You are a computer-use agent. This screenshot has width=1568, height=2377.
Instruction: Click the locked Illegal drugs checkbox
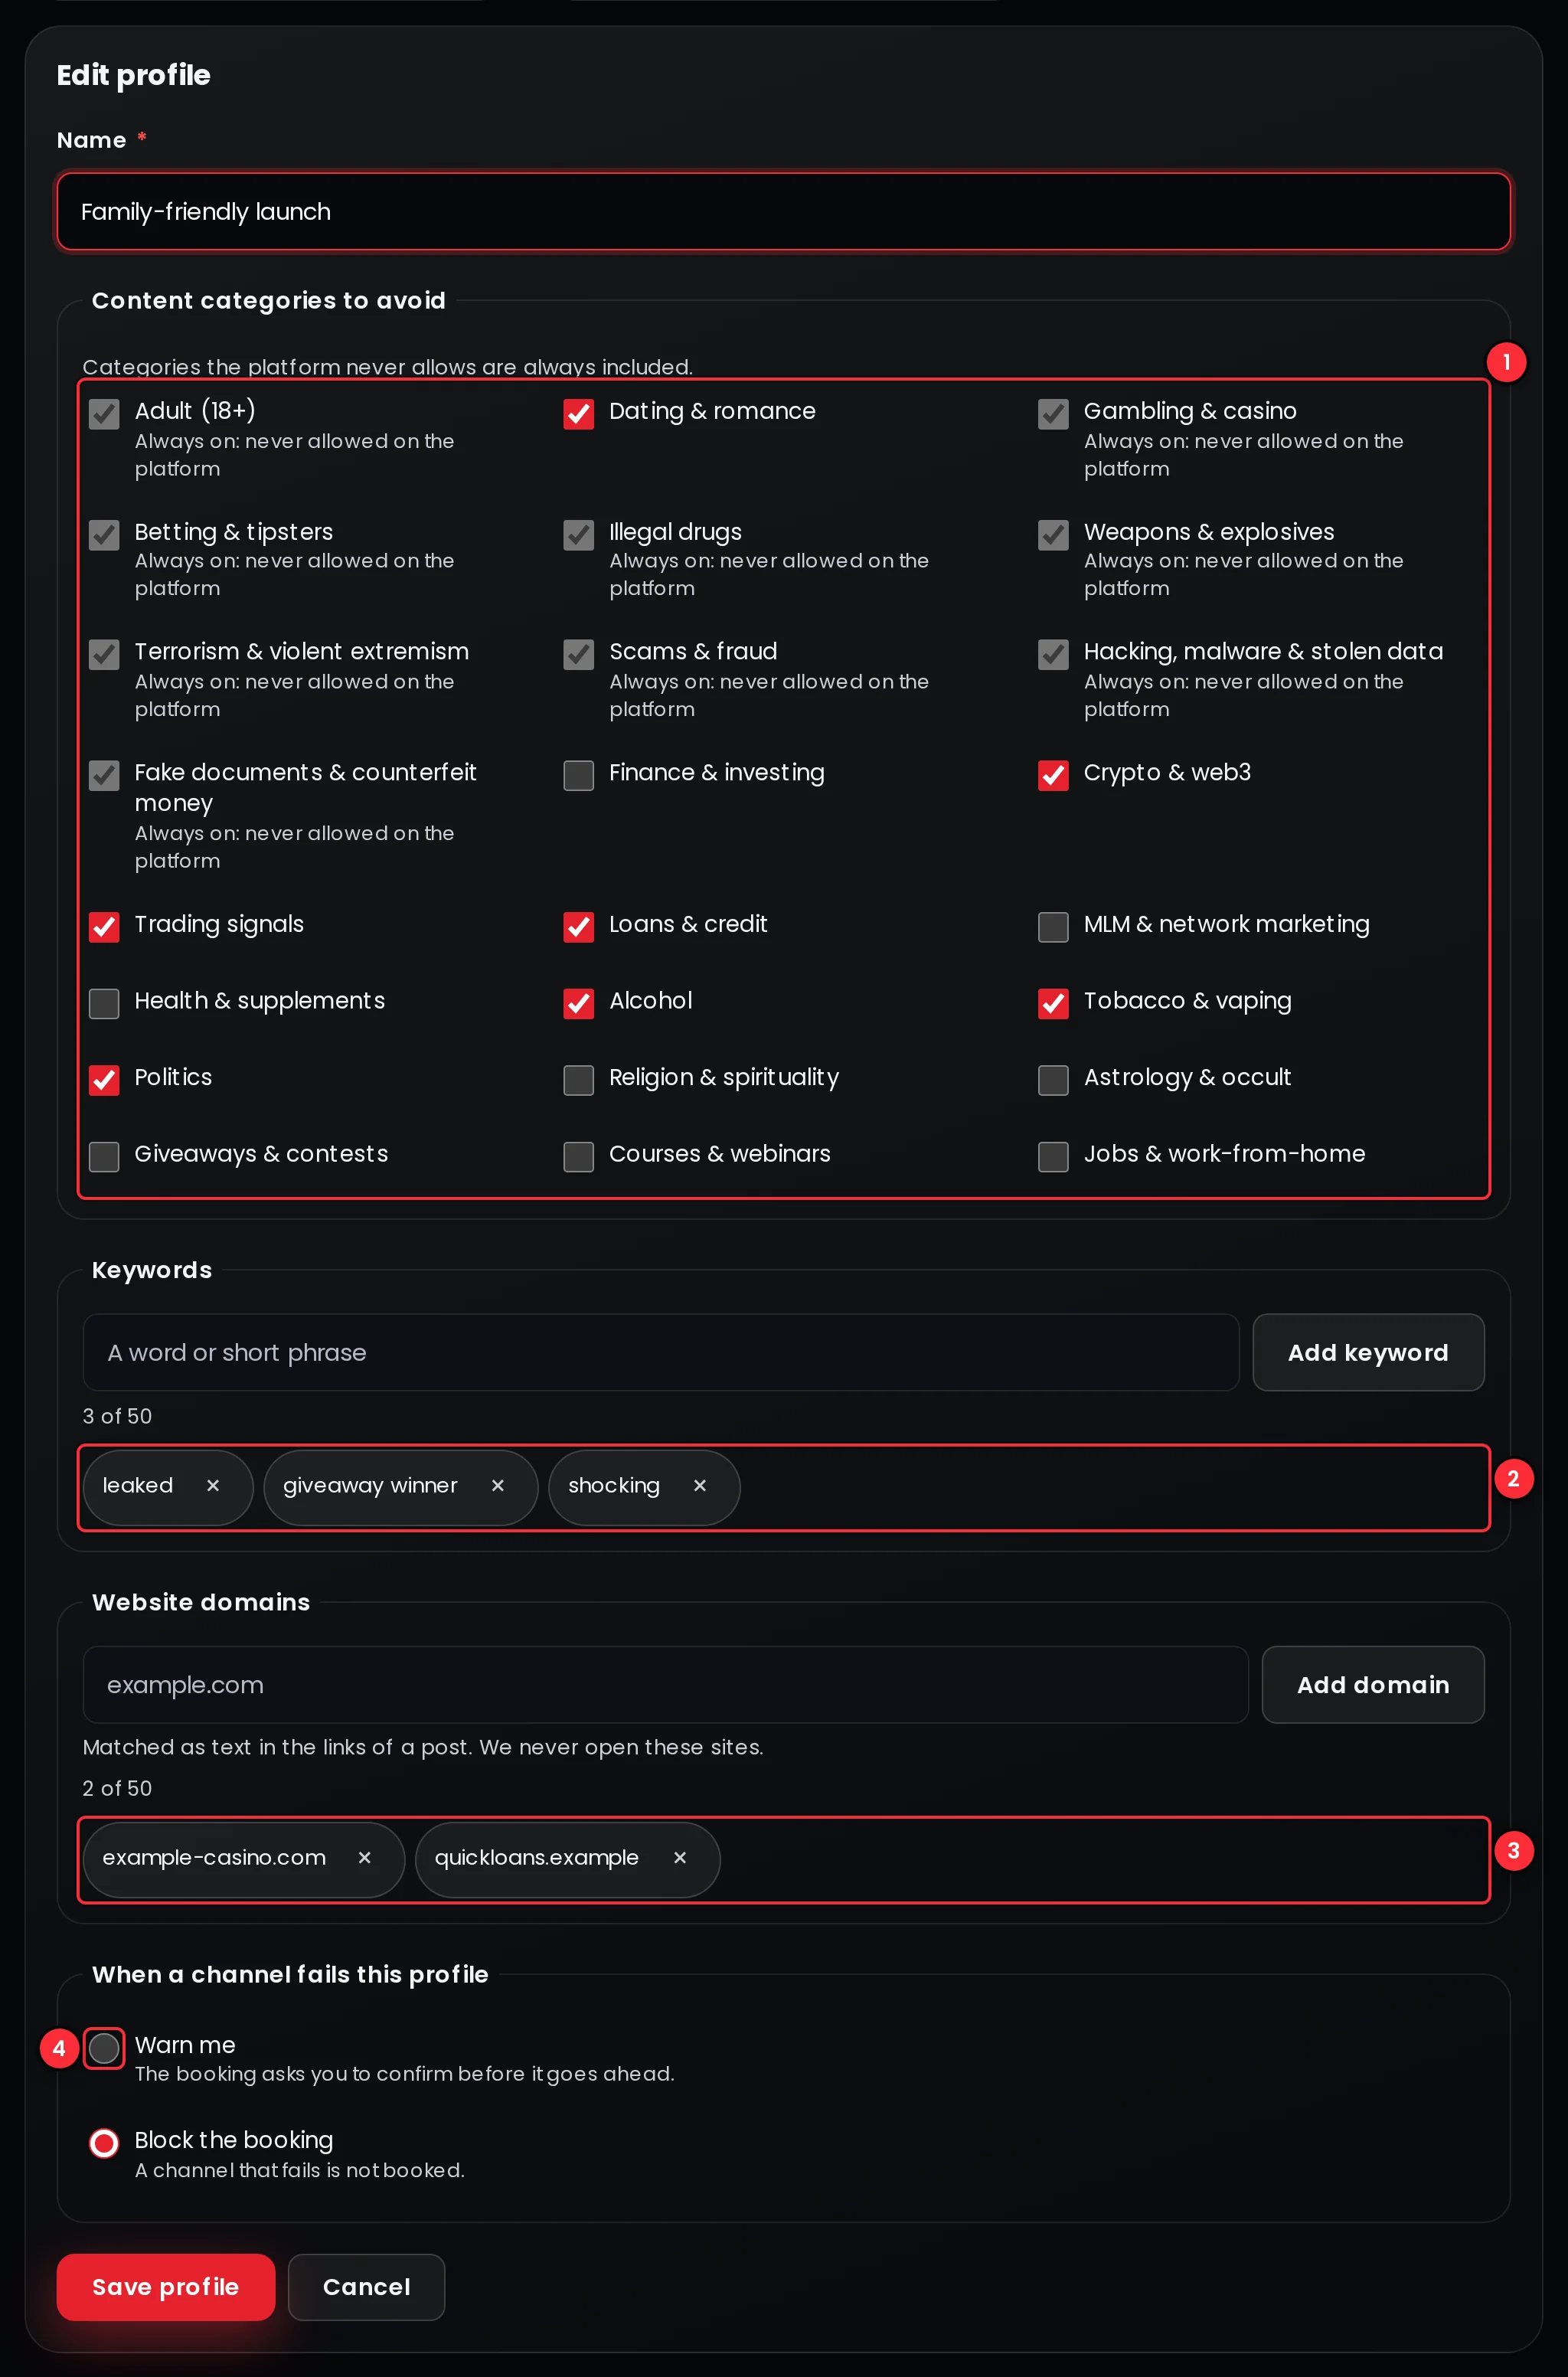tap(579, 534)
